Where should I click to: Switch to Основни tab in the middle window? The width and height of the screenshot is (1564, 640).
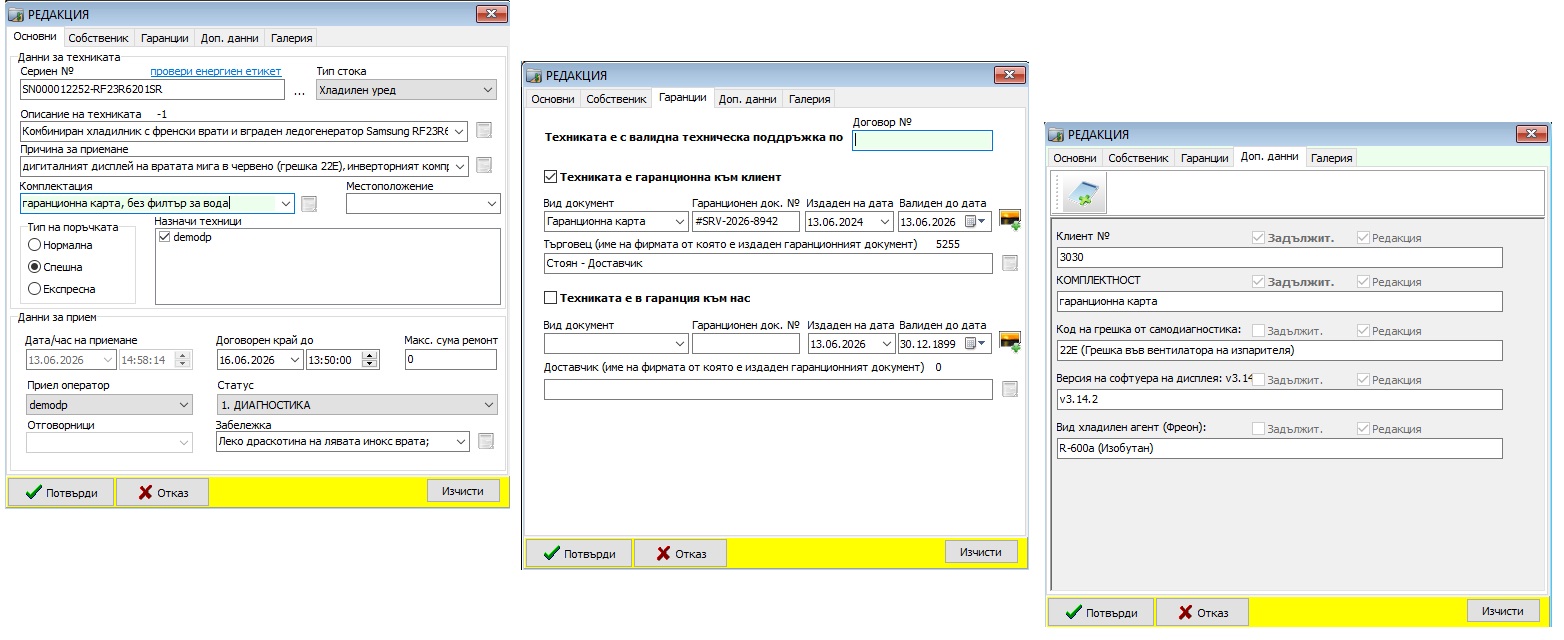[x=553, y=99]
